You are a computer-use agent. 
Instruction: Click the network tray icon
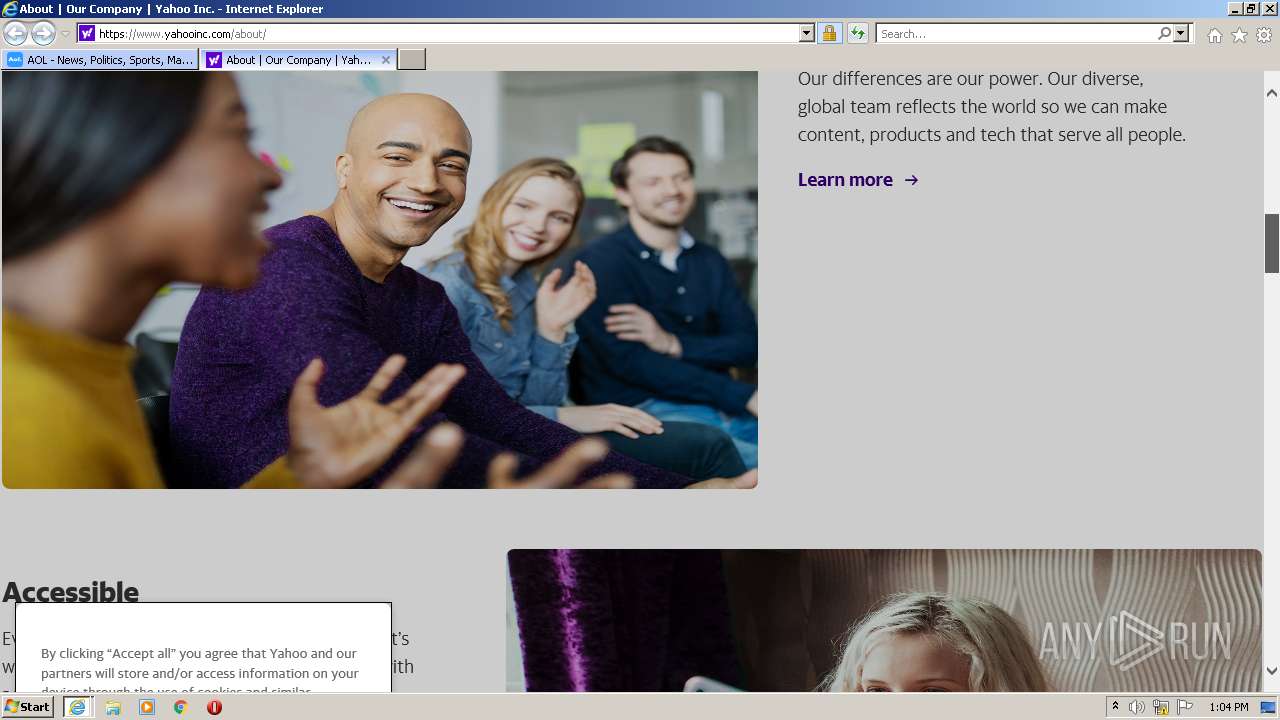tap(1161, 707)
